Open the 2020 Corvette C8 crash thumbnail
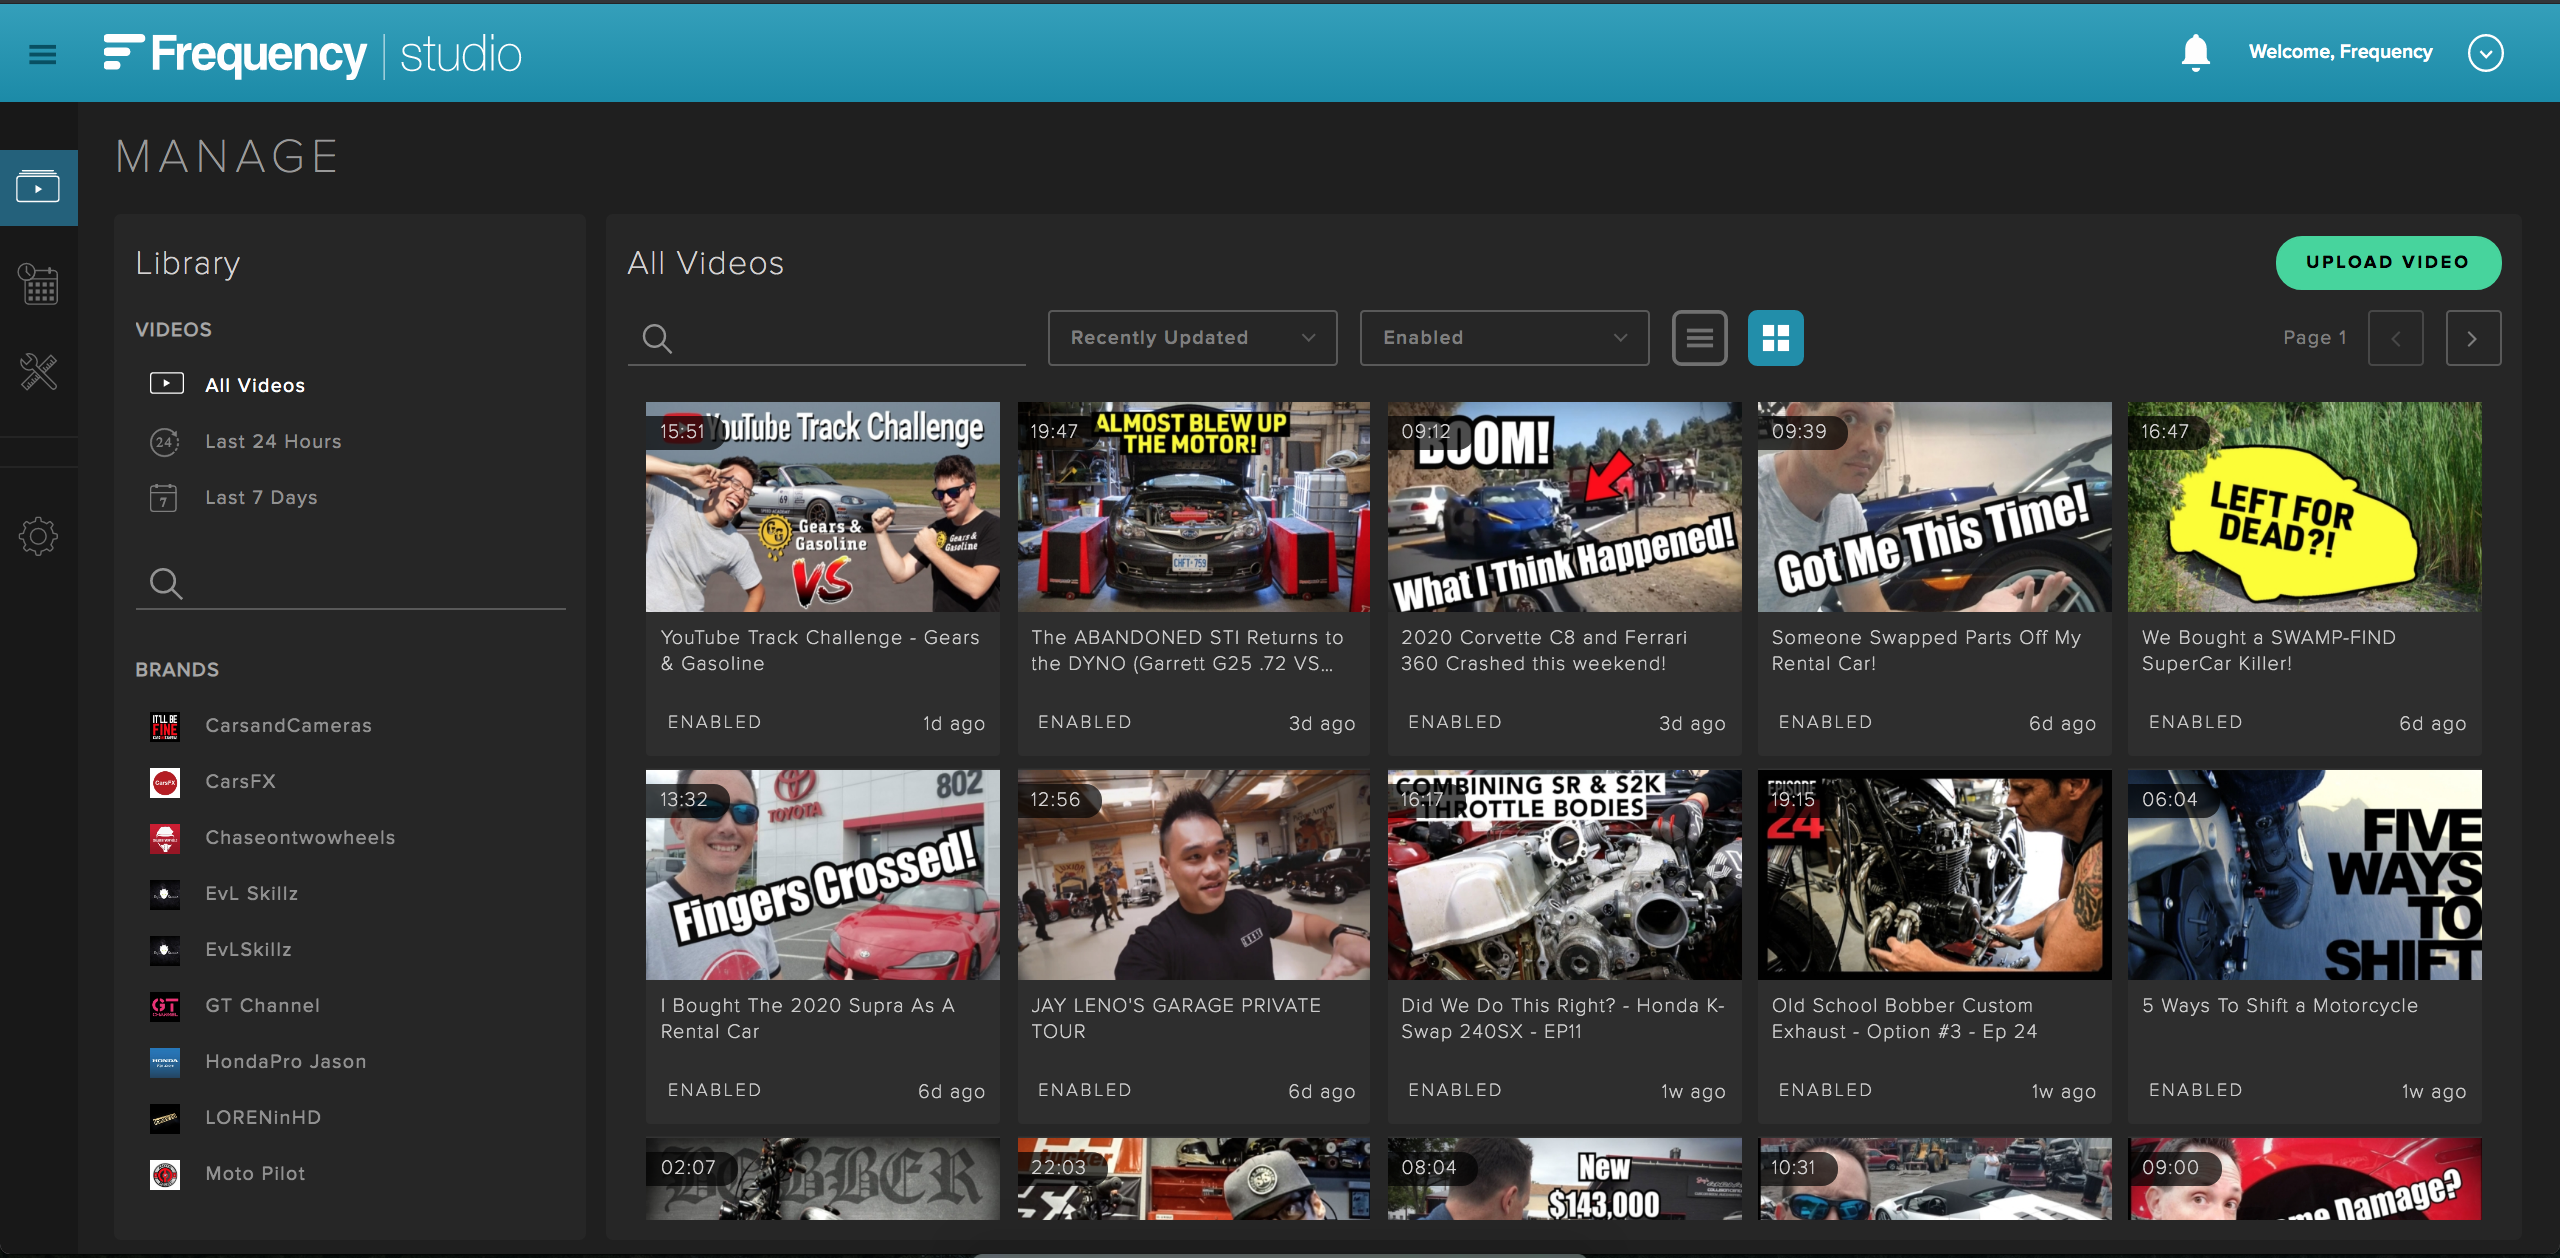2560x1258 pixels. (x=1564, y=507)
